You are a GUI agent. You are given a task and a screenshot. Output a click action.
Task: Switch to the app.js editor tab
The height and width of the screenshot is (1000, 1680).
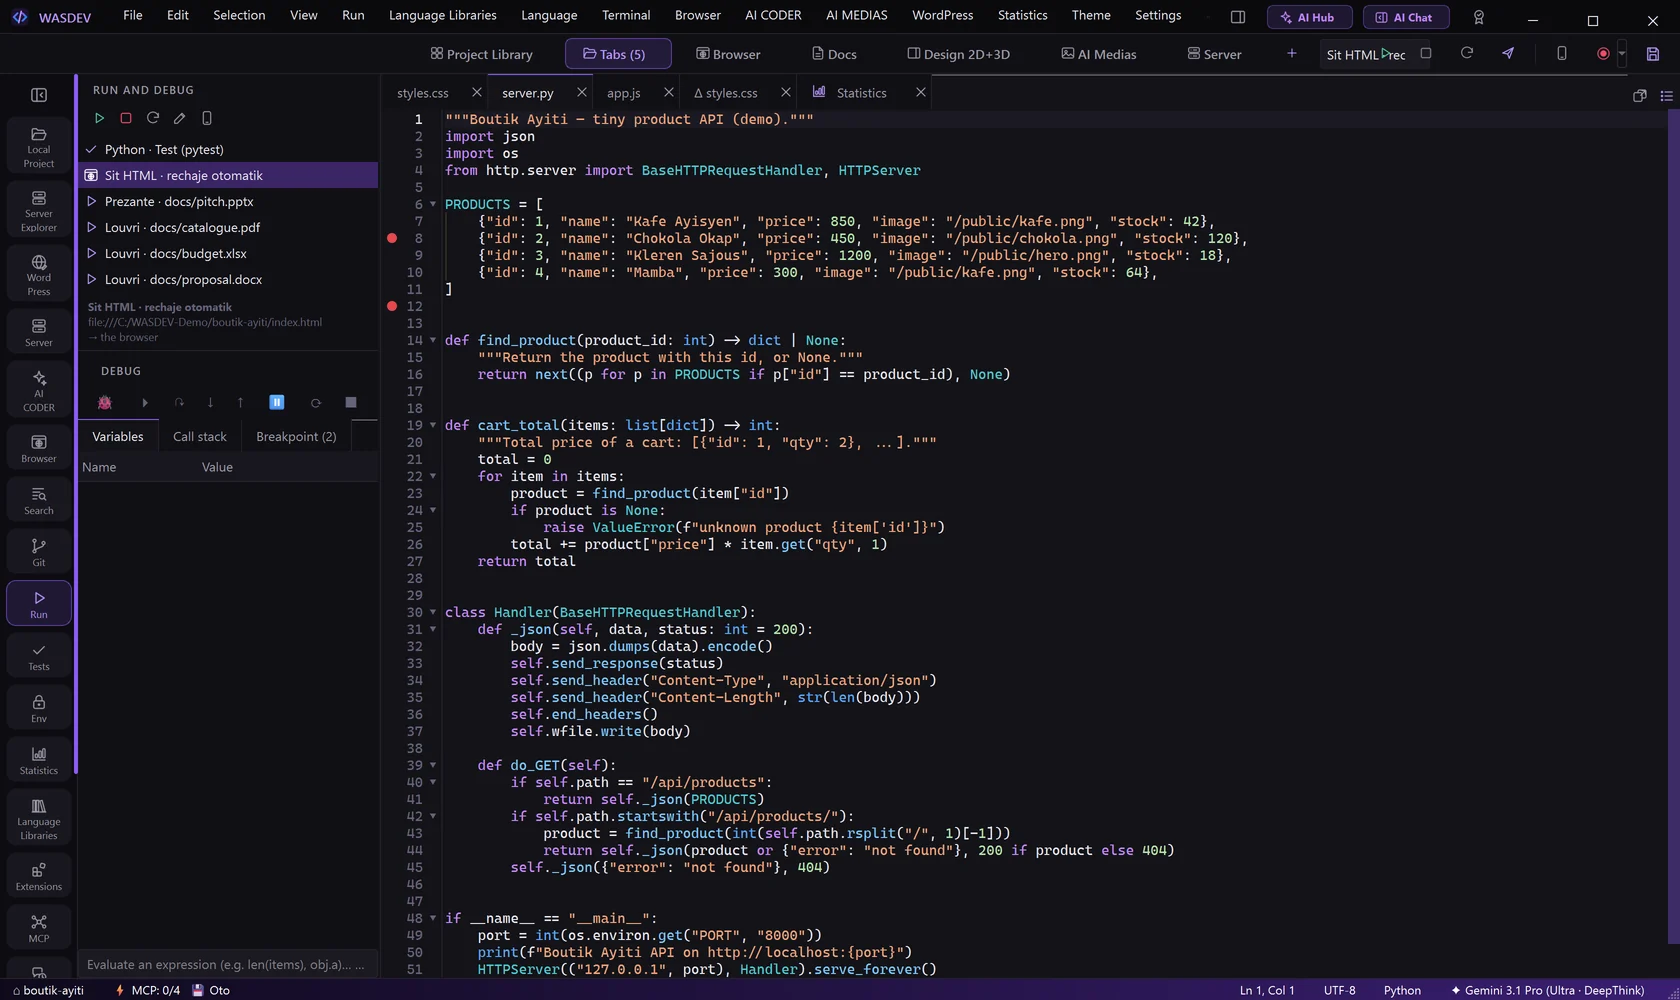click(x=623, y=93)
